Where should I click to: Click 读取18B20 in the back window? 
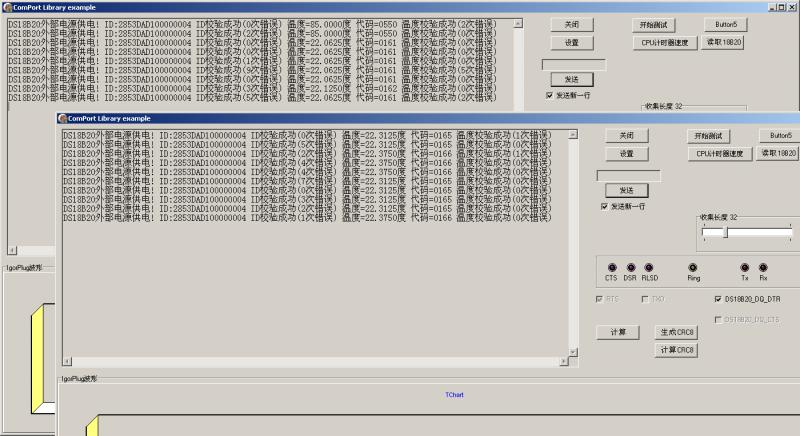(725, 43)
